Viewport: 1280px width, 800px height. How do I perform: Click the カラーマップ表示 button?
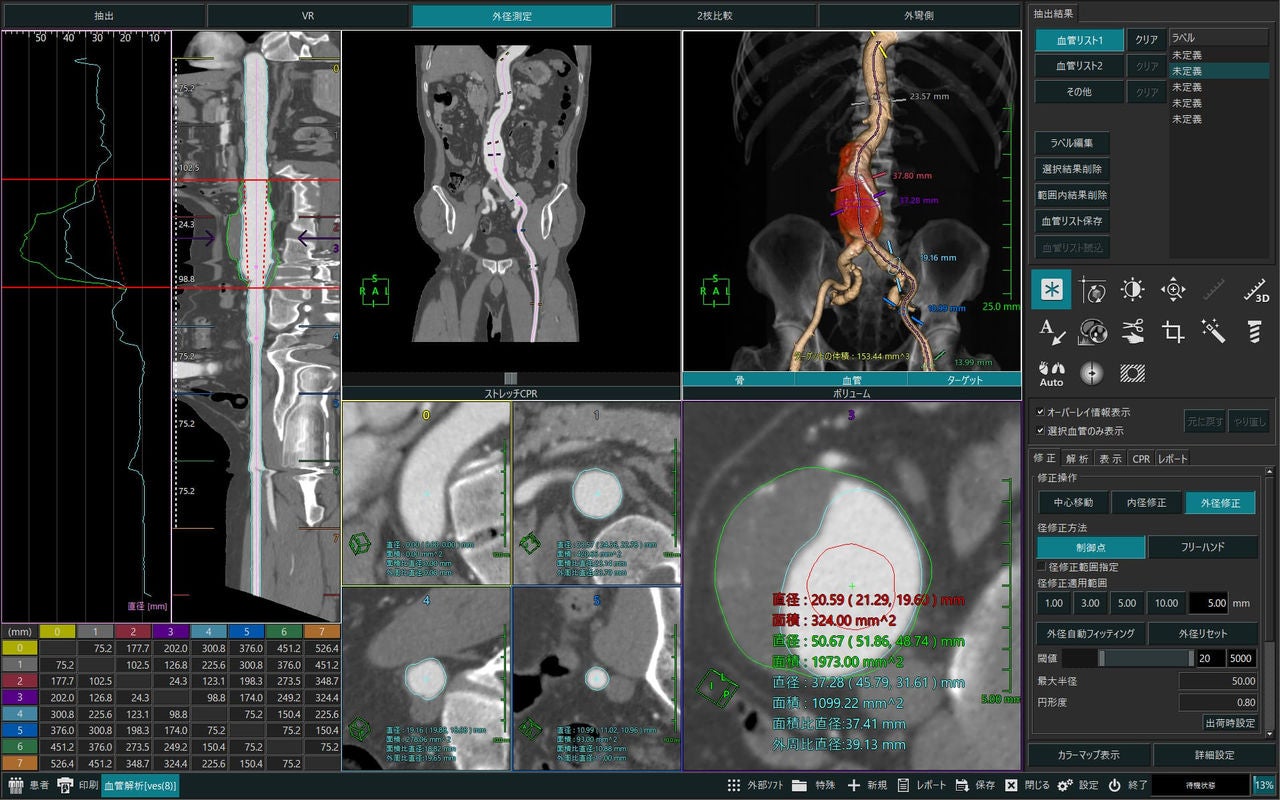[x=1089, y=755]
